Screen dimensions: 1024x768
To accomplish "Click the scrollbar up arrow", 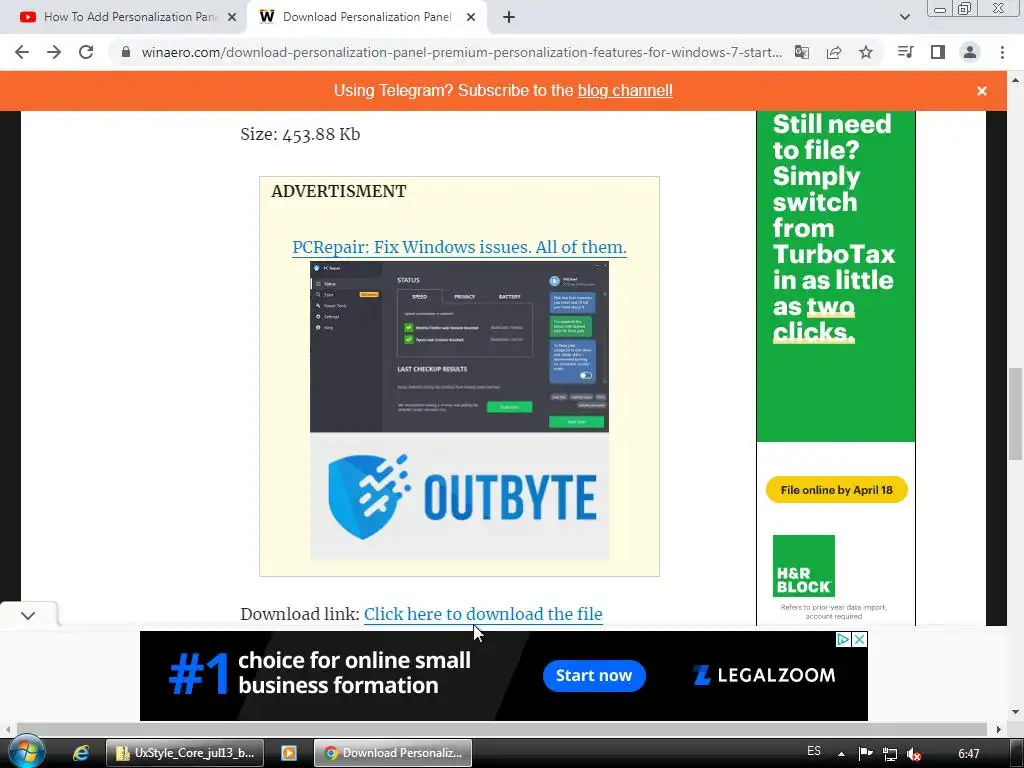I will coord(1016,80).
